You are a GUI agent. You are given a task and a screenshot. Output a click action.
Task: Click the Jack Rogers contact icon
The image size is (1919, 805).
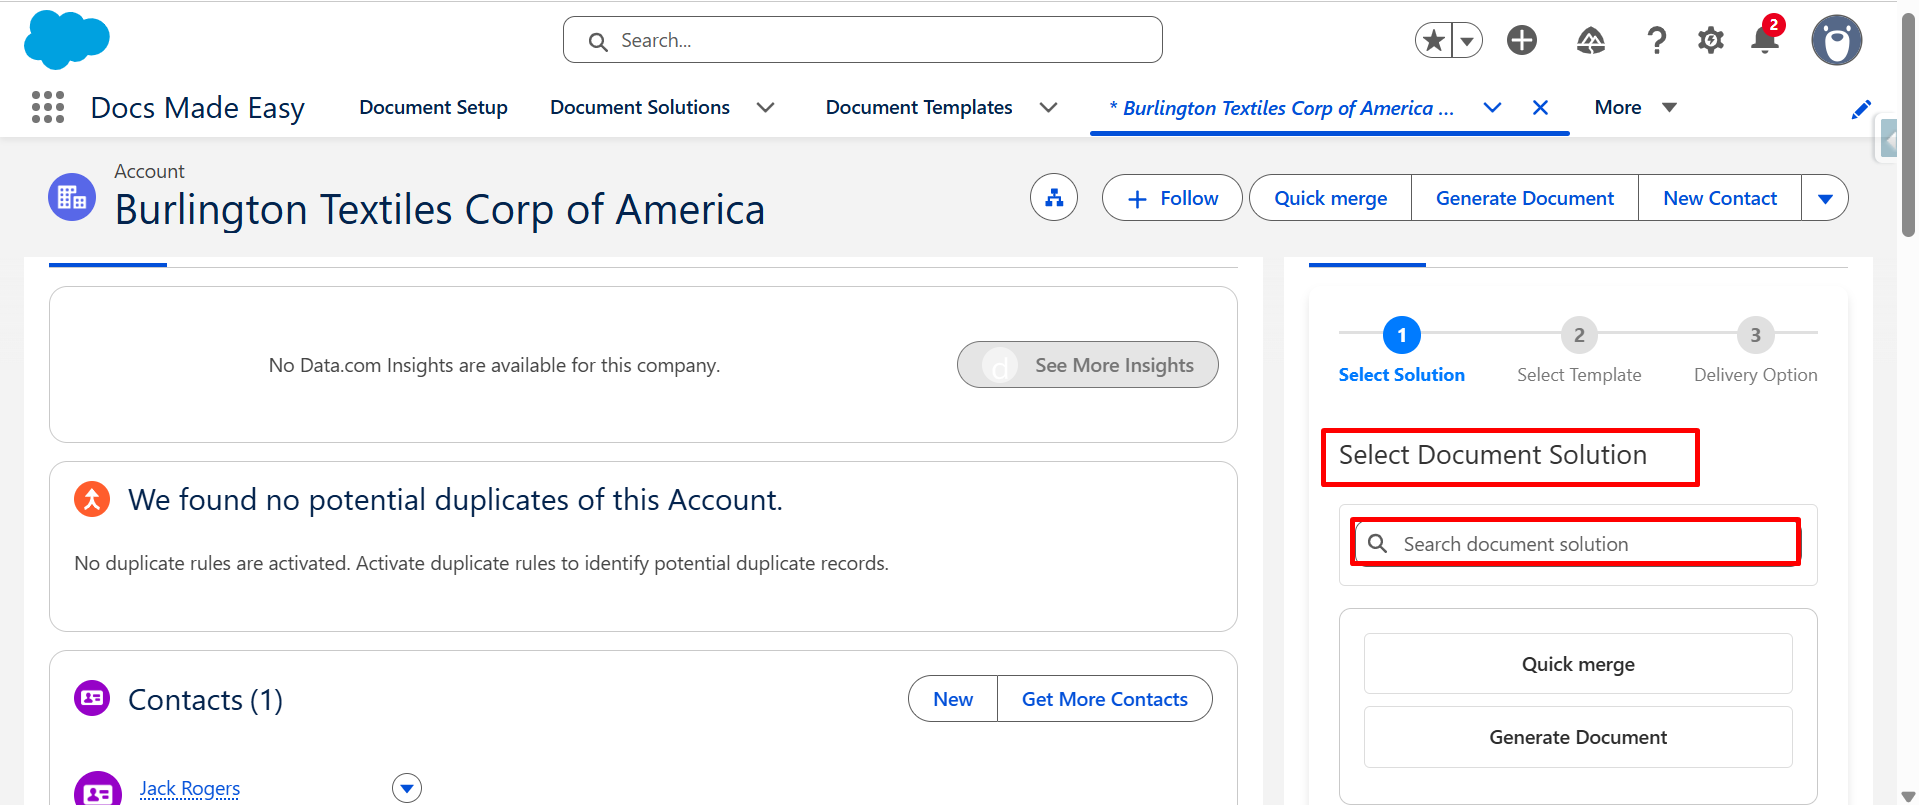98,789
